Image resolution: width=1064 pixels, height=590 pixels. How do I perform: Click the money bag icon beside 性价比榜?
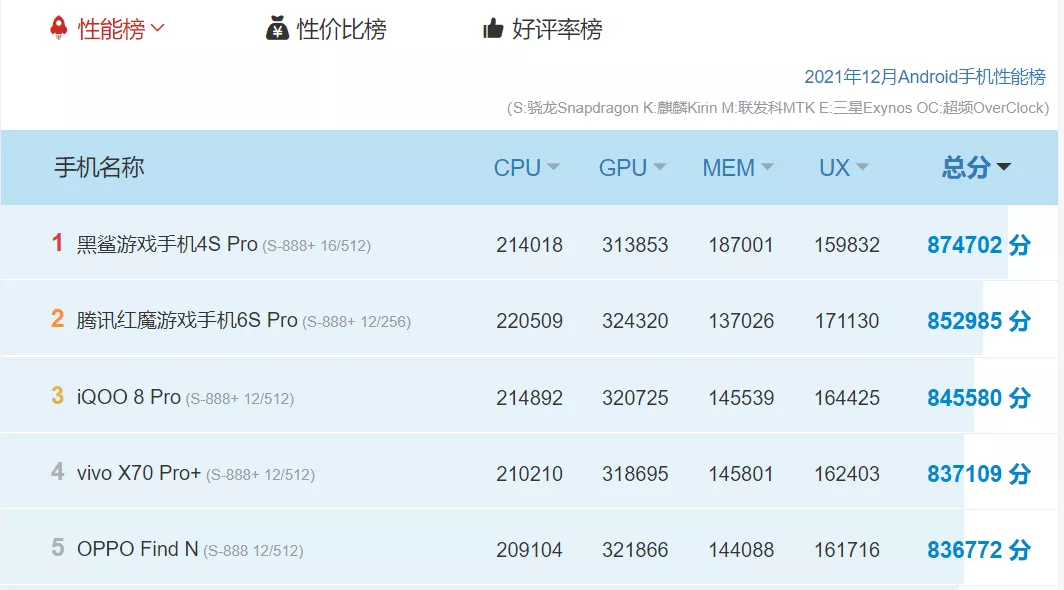pos(277,29)
